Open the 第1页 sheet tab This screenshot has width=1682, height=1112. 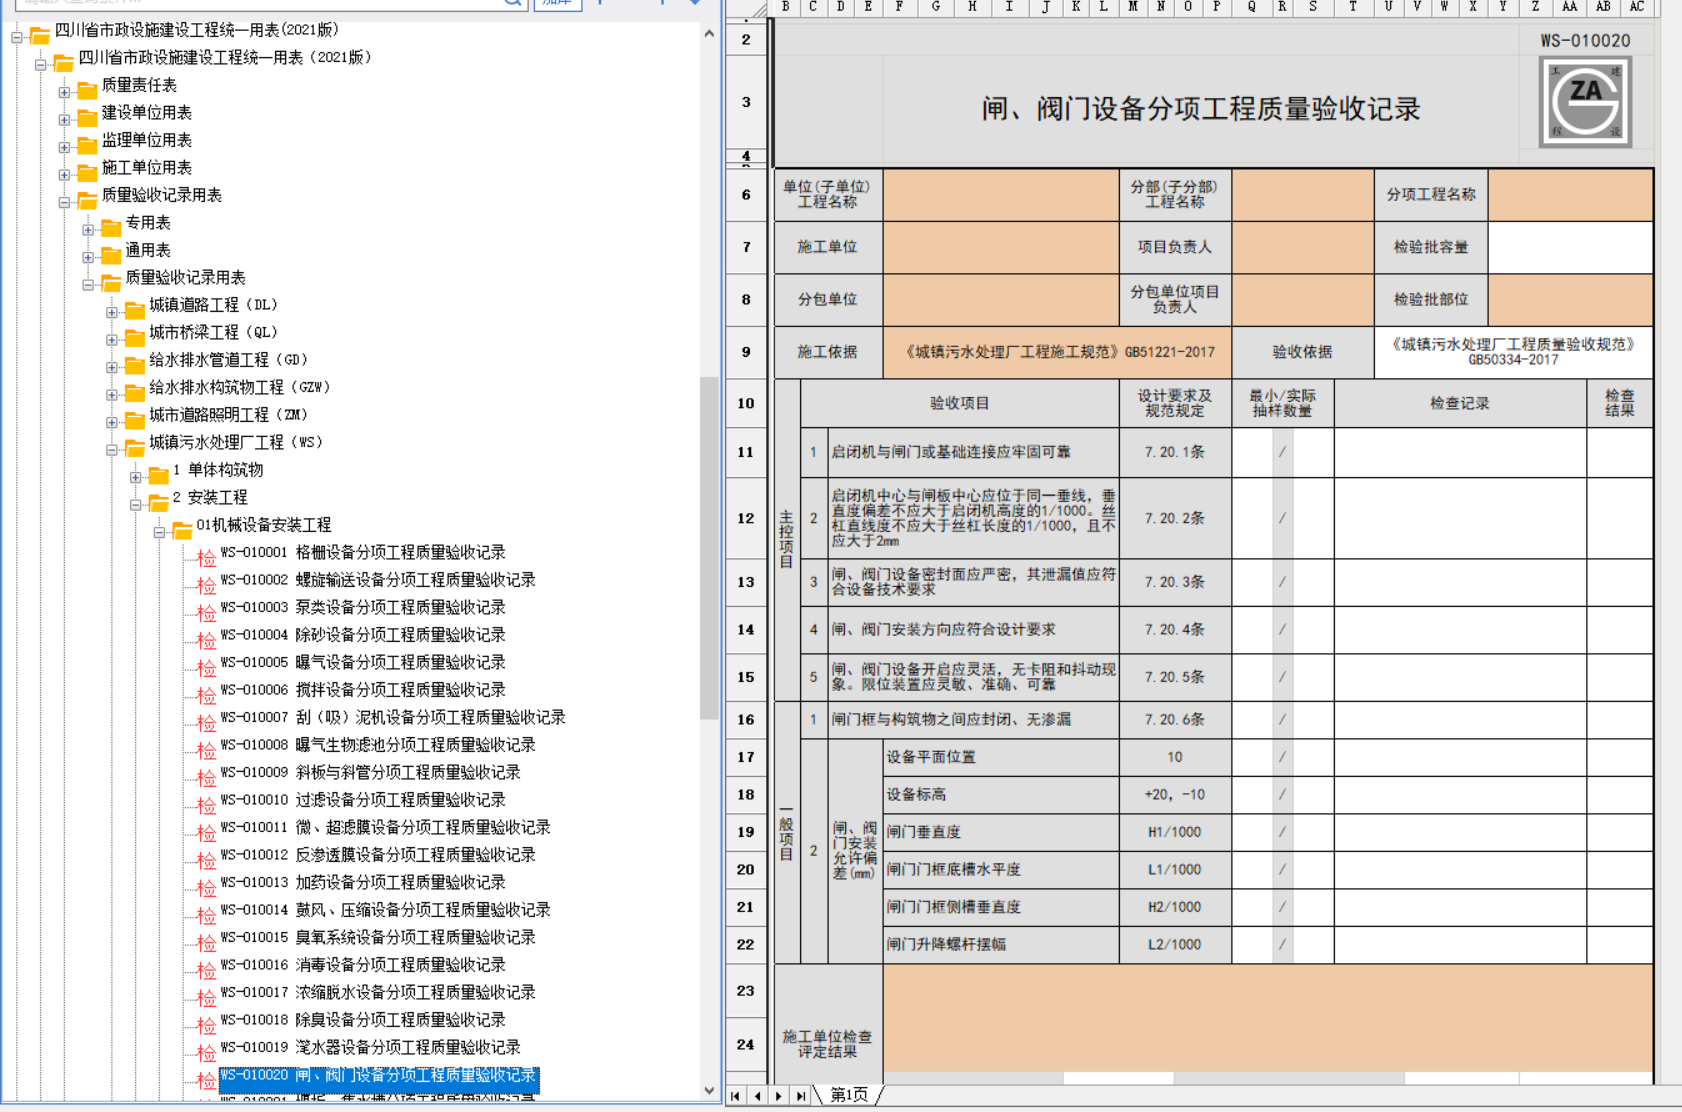(849, 1095)
